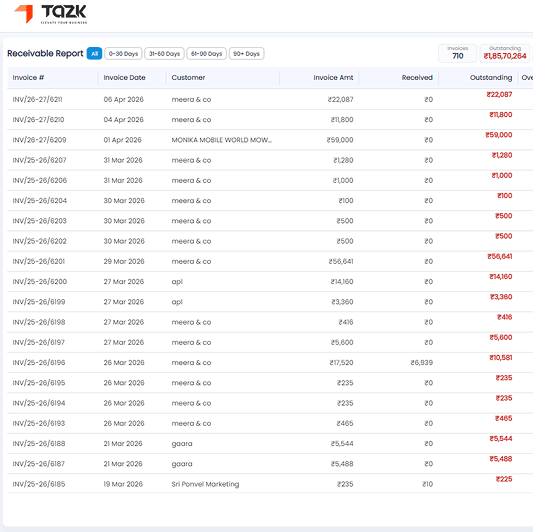Click outstanding amount ₹59,000 in red
533x532 pixels.
pyautogui.click(x=499, y=135)
